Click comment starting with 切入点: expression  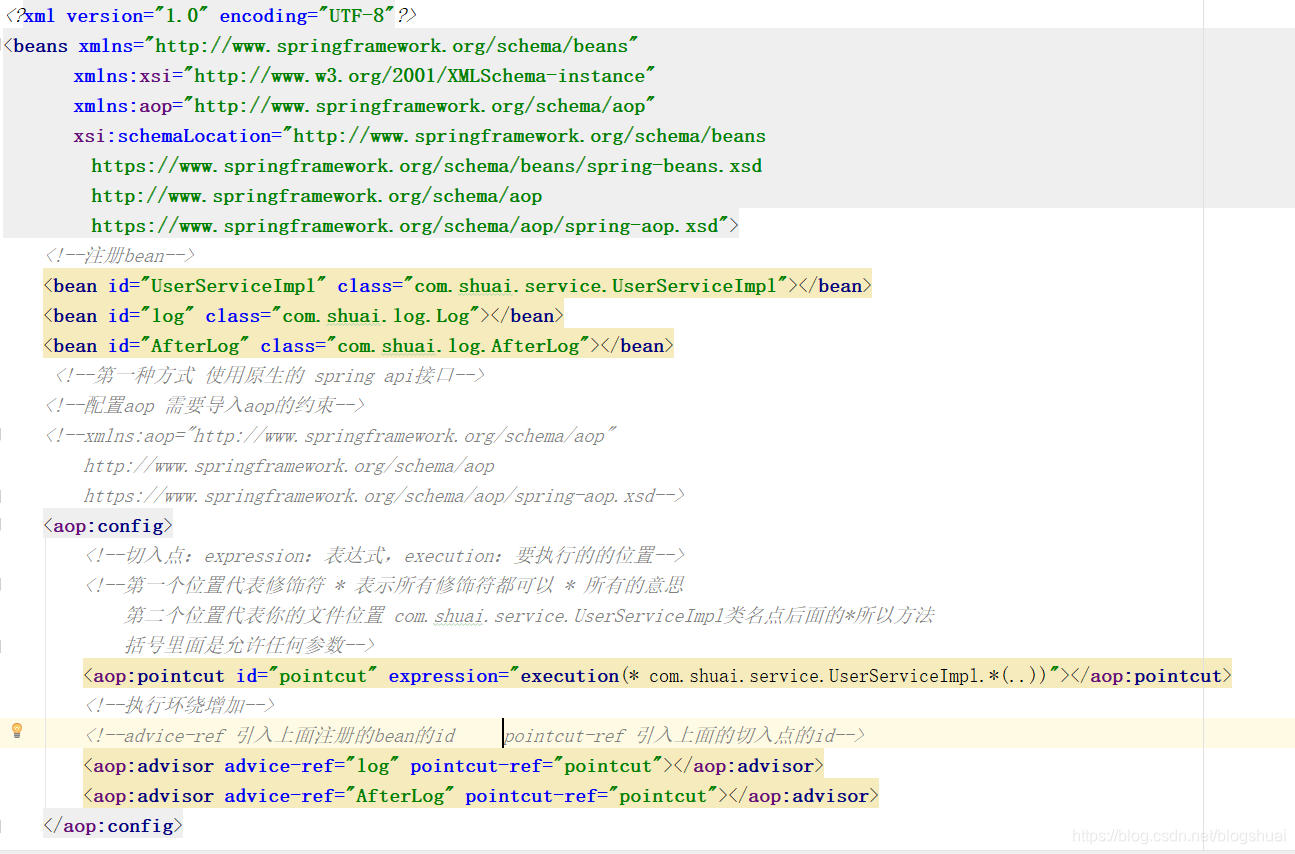(385, 556)
